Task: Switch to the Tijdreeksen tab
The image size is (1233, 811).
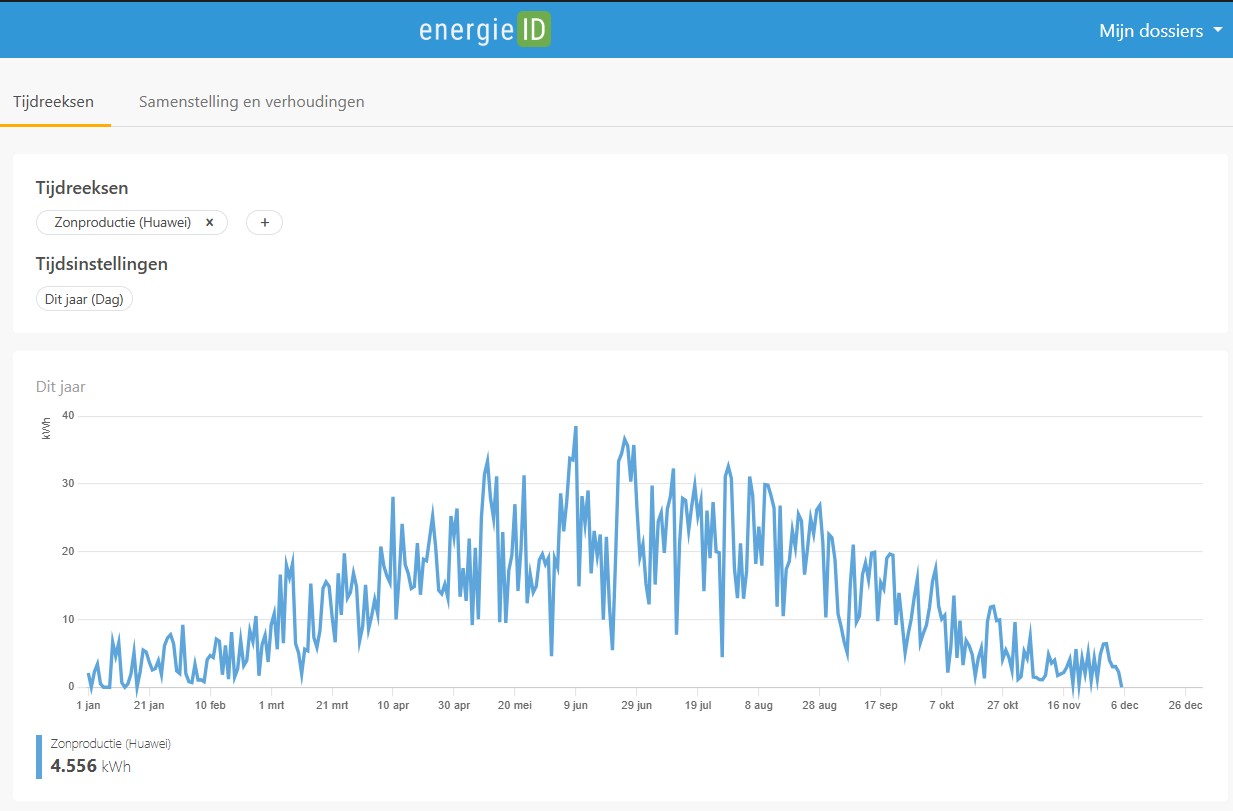Action: (53, 101)
